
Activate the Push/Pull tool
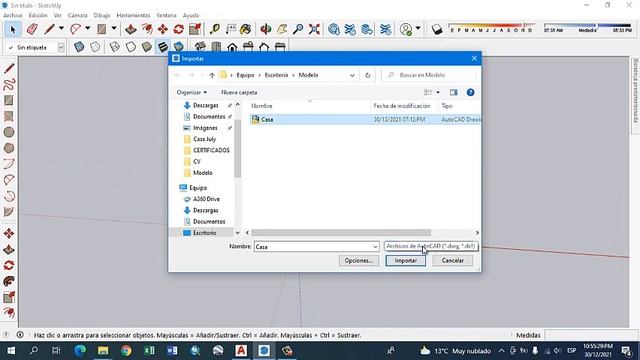point(131,29)
